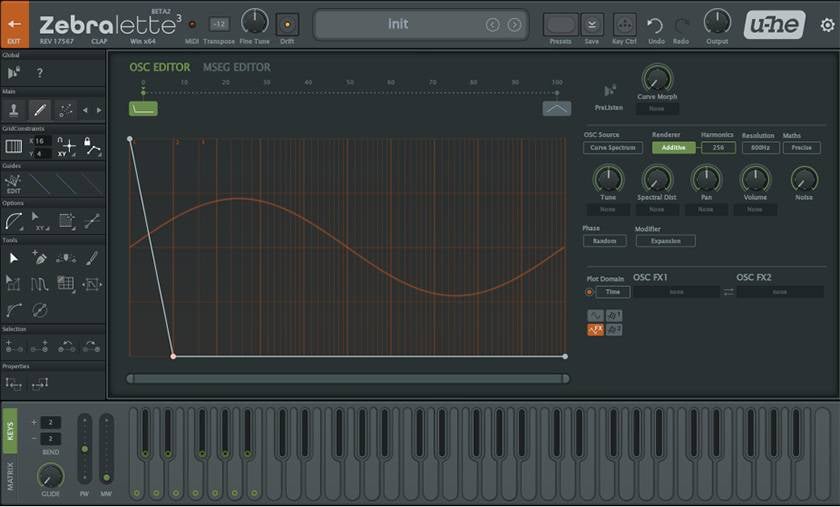Click the Undo arrow
Image resolution: width=840 pixels, height=507 pixels.
coord(655,25)
